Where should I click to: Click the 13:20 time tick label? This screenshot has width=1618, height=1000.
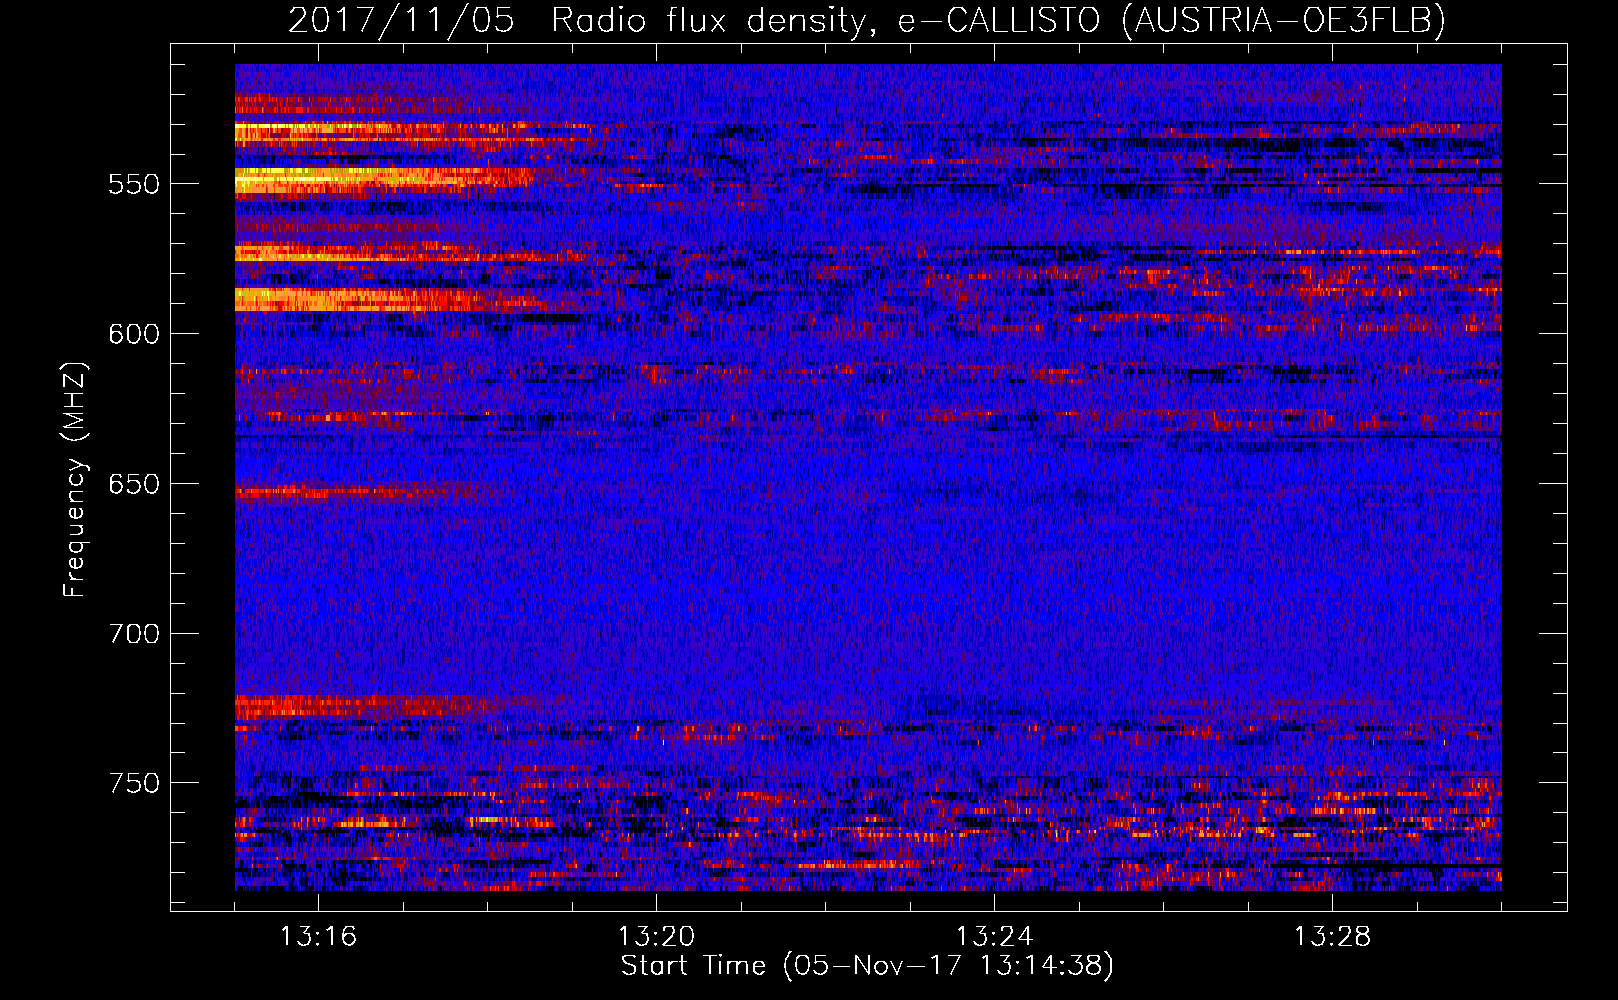656,937
